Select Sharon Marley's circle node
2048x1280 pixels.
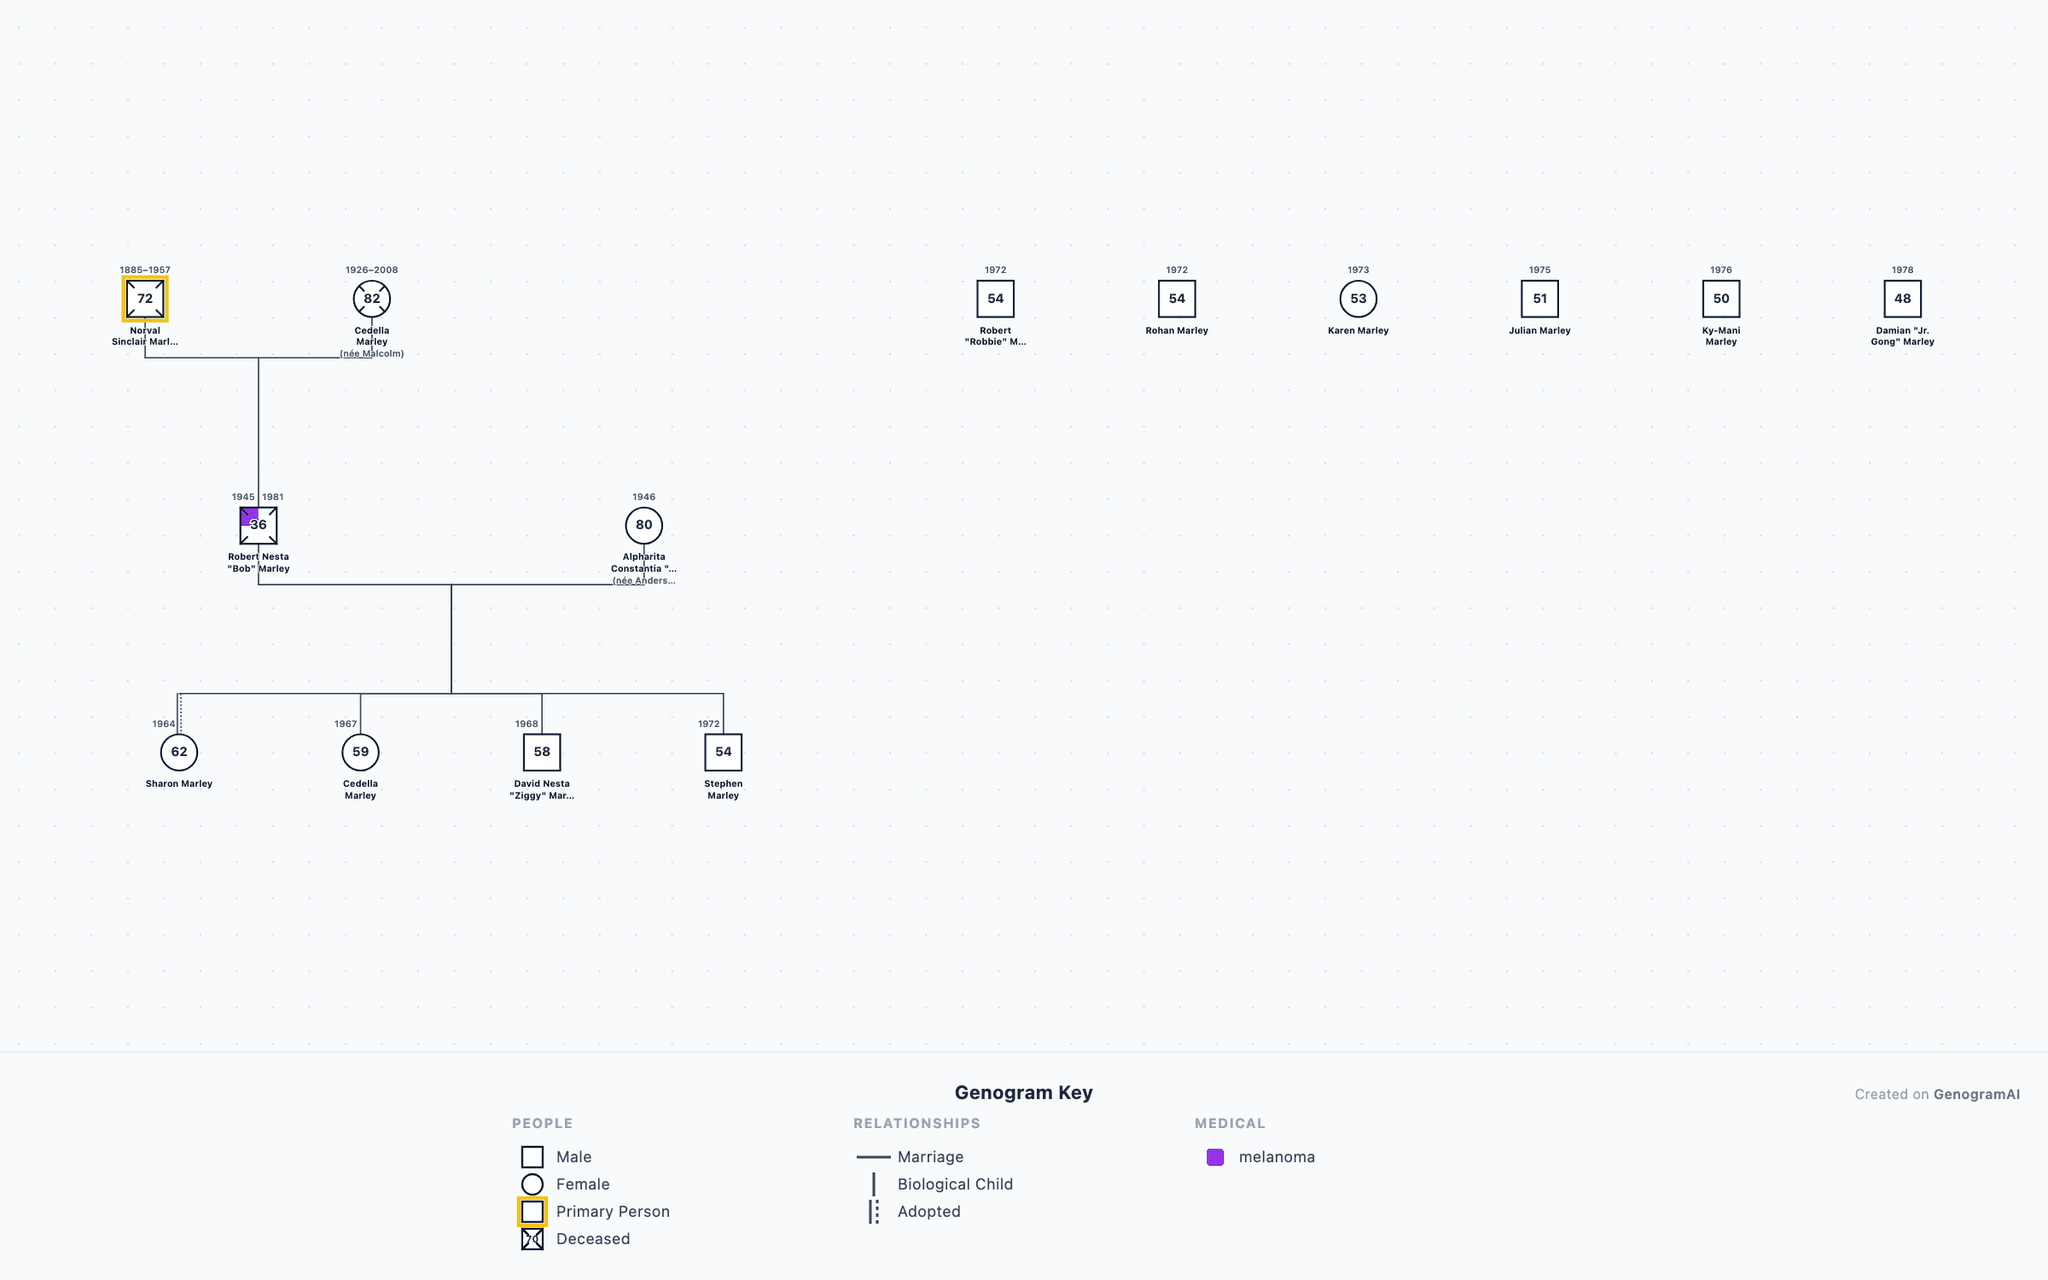(x=179, y=752)
